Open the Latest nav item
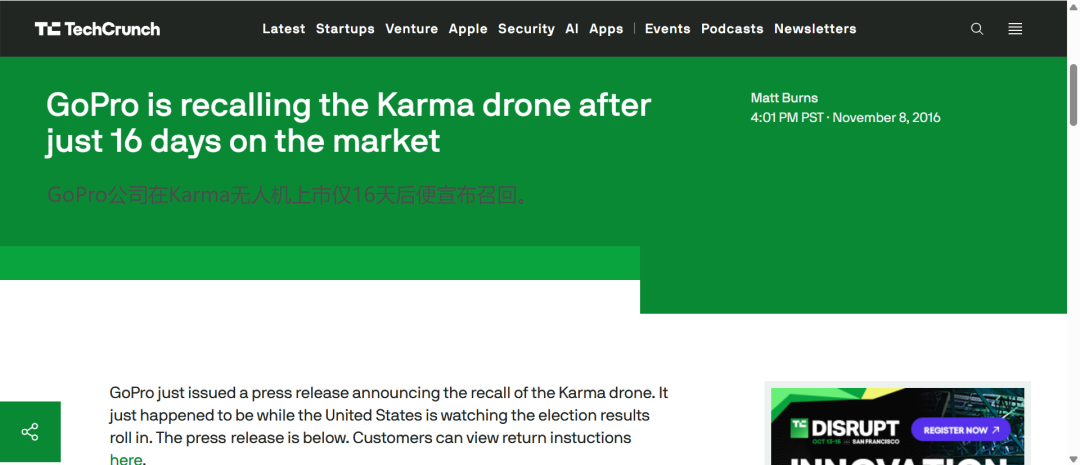 [x=283, y=29]
